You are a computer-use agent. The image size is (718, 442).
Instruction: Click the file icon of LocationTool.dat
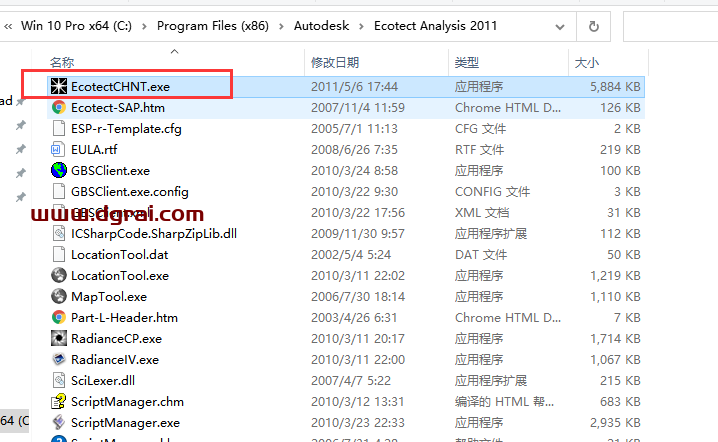tap(59, 254)
